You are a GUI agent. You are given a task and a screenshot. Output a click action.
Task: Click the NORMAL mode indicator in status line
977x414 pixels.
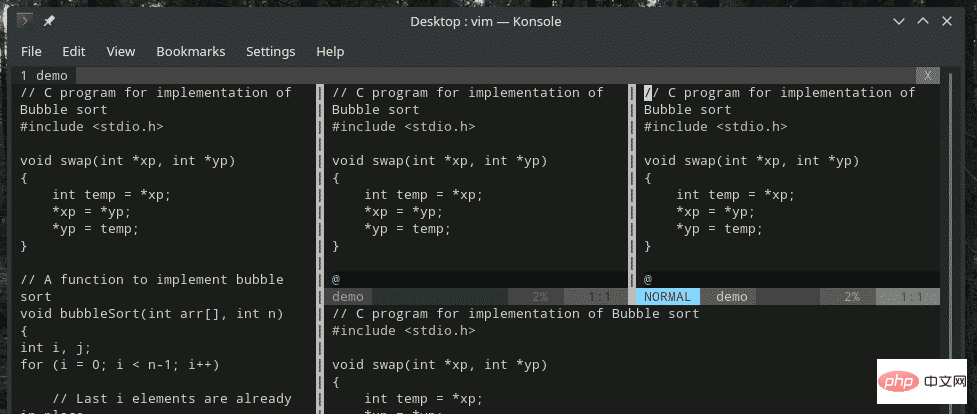click(667, 297)
